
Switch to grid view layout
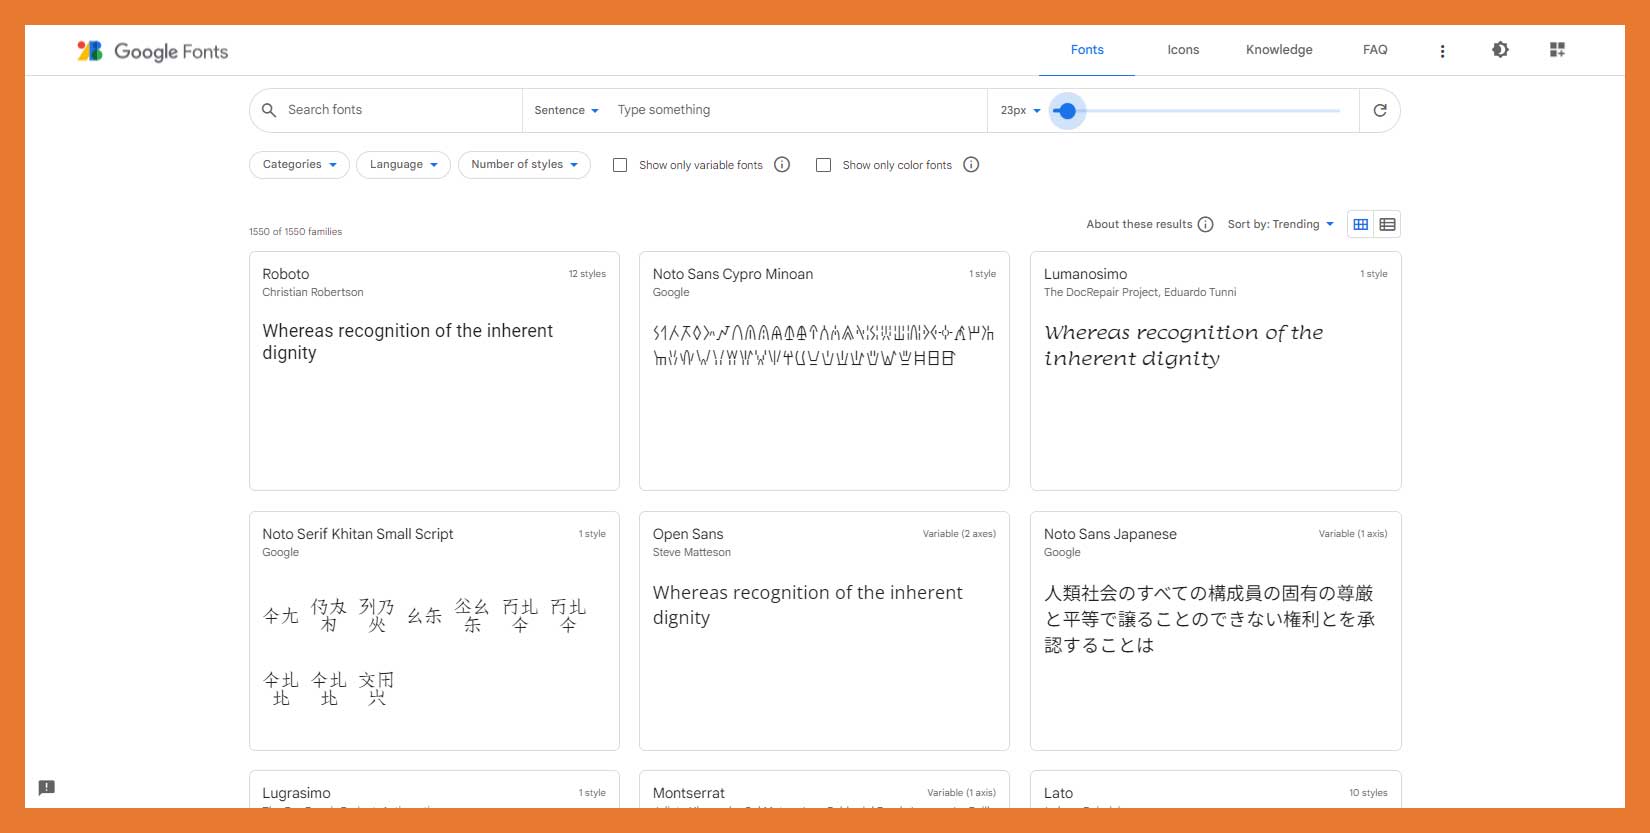[x=1361, y=224]
